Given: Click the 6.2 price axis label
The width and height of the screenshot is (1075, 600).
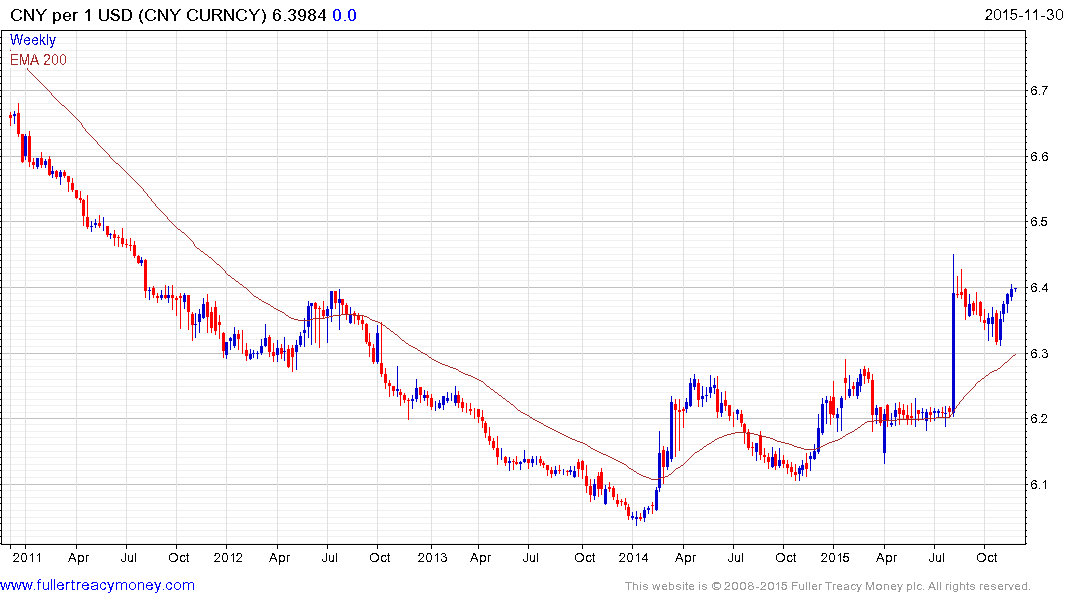Looking at the screenshot, I should [x=1039, y=419].
